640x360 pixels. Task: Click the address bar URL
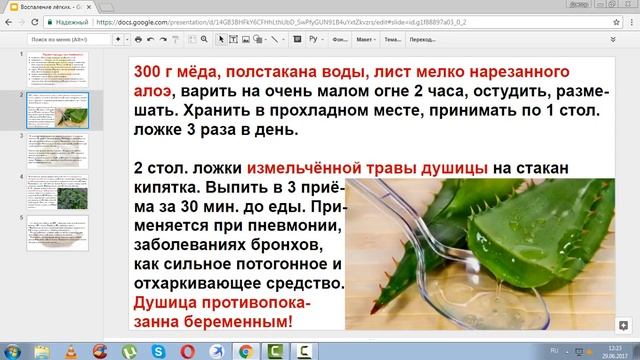tap(281, 22)
